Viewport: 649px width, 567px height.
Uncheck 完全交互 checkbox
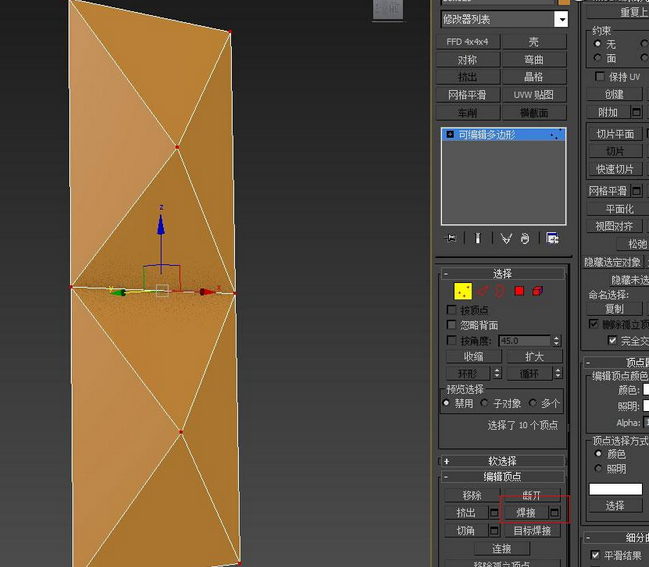pos(612,340)
